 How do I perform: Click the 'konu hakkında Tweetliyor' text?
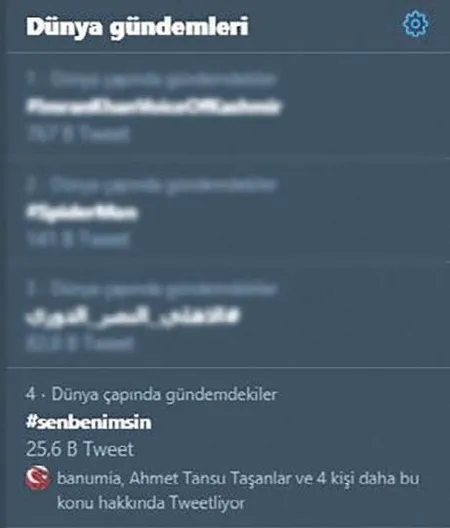click(151, 503)
